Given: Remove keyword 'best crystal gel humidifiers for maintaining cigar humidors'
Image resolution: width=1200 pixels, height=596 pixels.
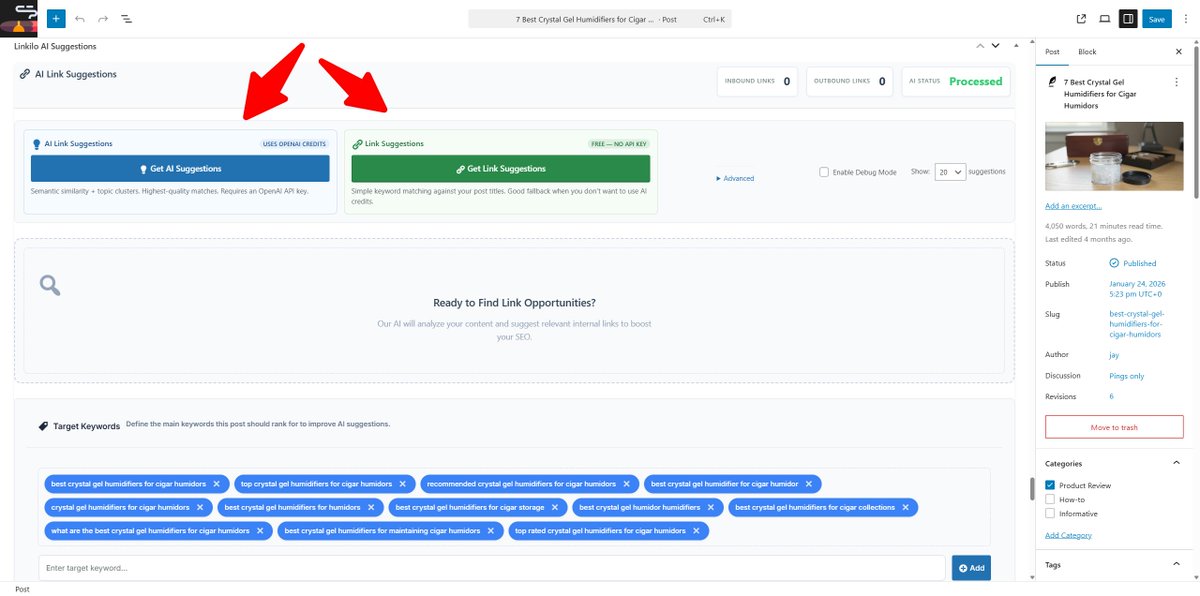Looking at the screenshot, I should pyautogui.click(x=490, y=531).
